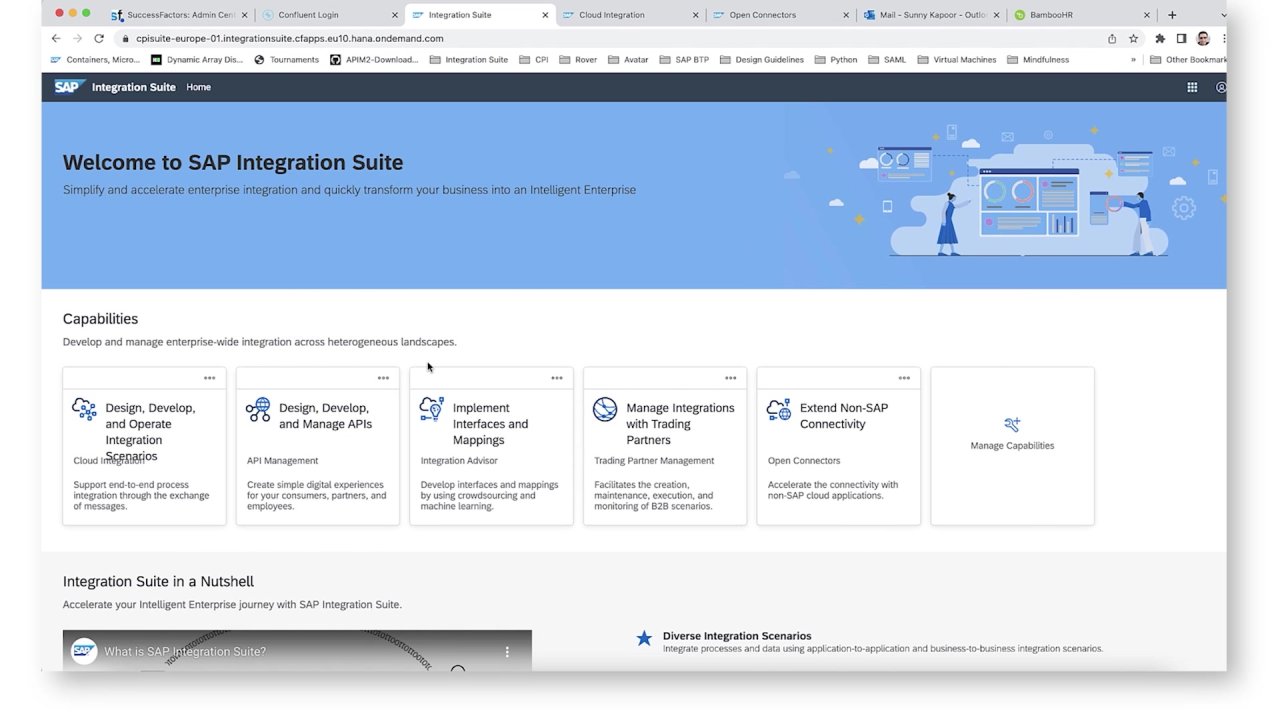Screen dimensions: 1280x720
Task: Switch to the Mail - Sunny Kapoor Outlook tab
Action: coord(931,15)
